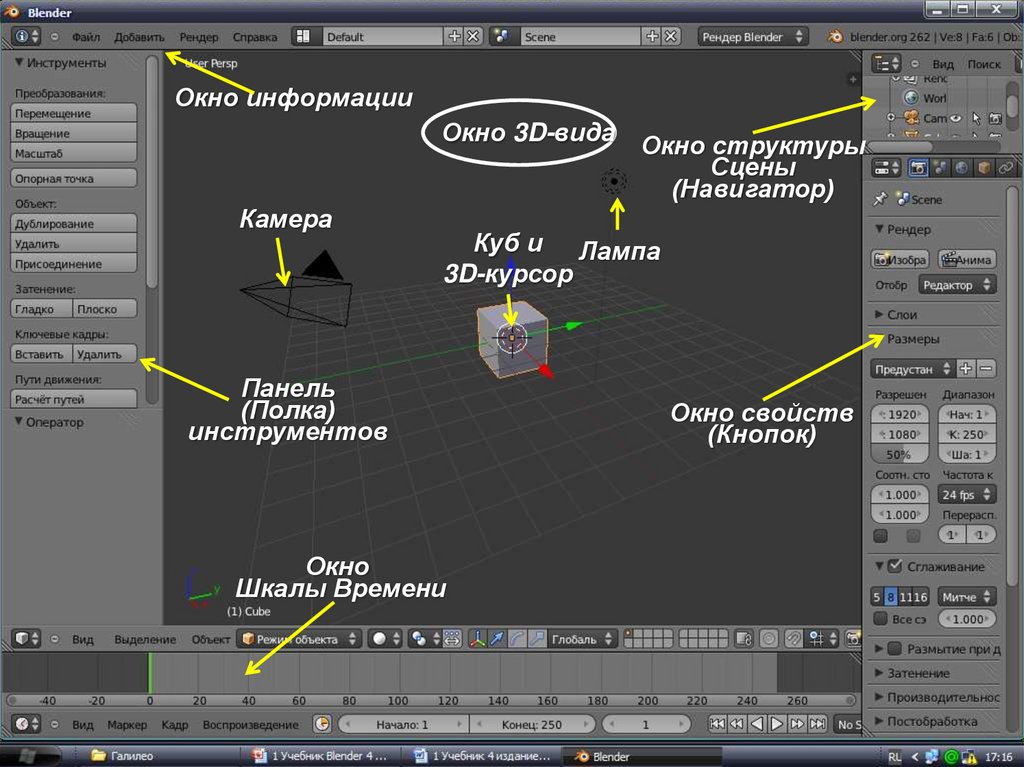Click the Перемещение tool button
The width and height of the screenshot is (1024, 767).
74,113
